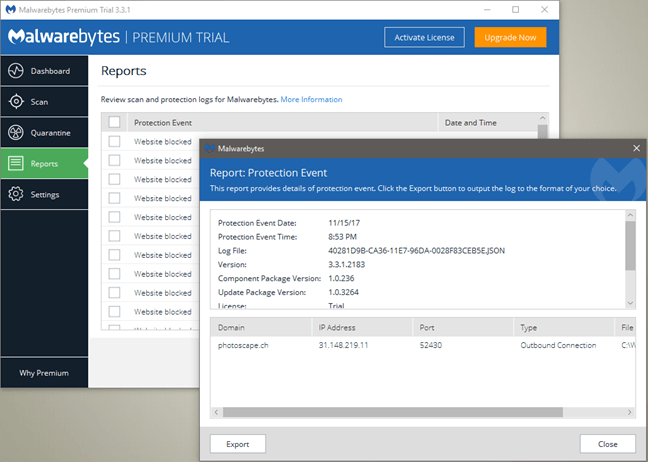Maximize the Malwarebytes main window
The height and width of the screenshot is (462, 648).
[x=515, y=10]
